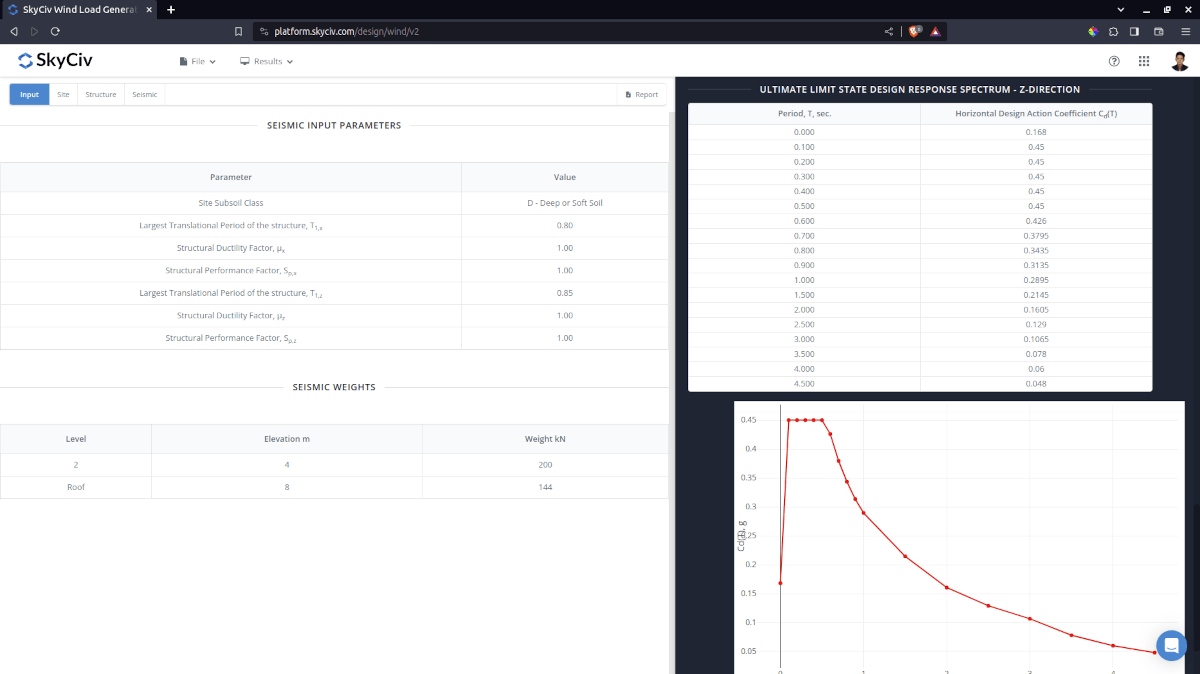Click the browser share icon in address bar

(x=888, y=31)
